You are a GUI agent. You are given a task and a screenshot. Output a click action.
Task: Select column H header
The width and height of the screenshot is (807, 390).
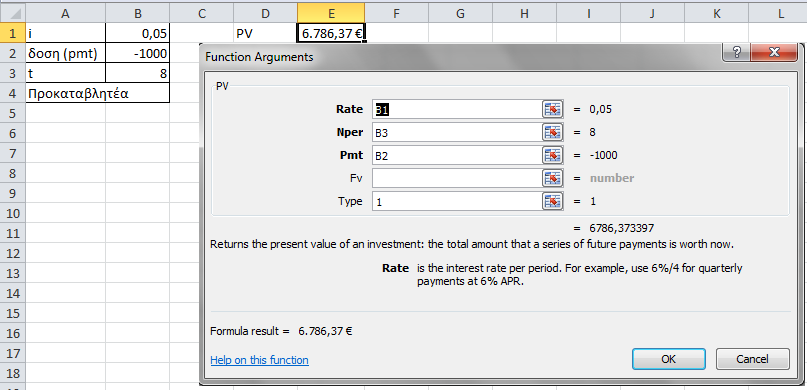tap(524, 13)
